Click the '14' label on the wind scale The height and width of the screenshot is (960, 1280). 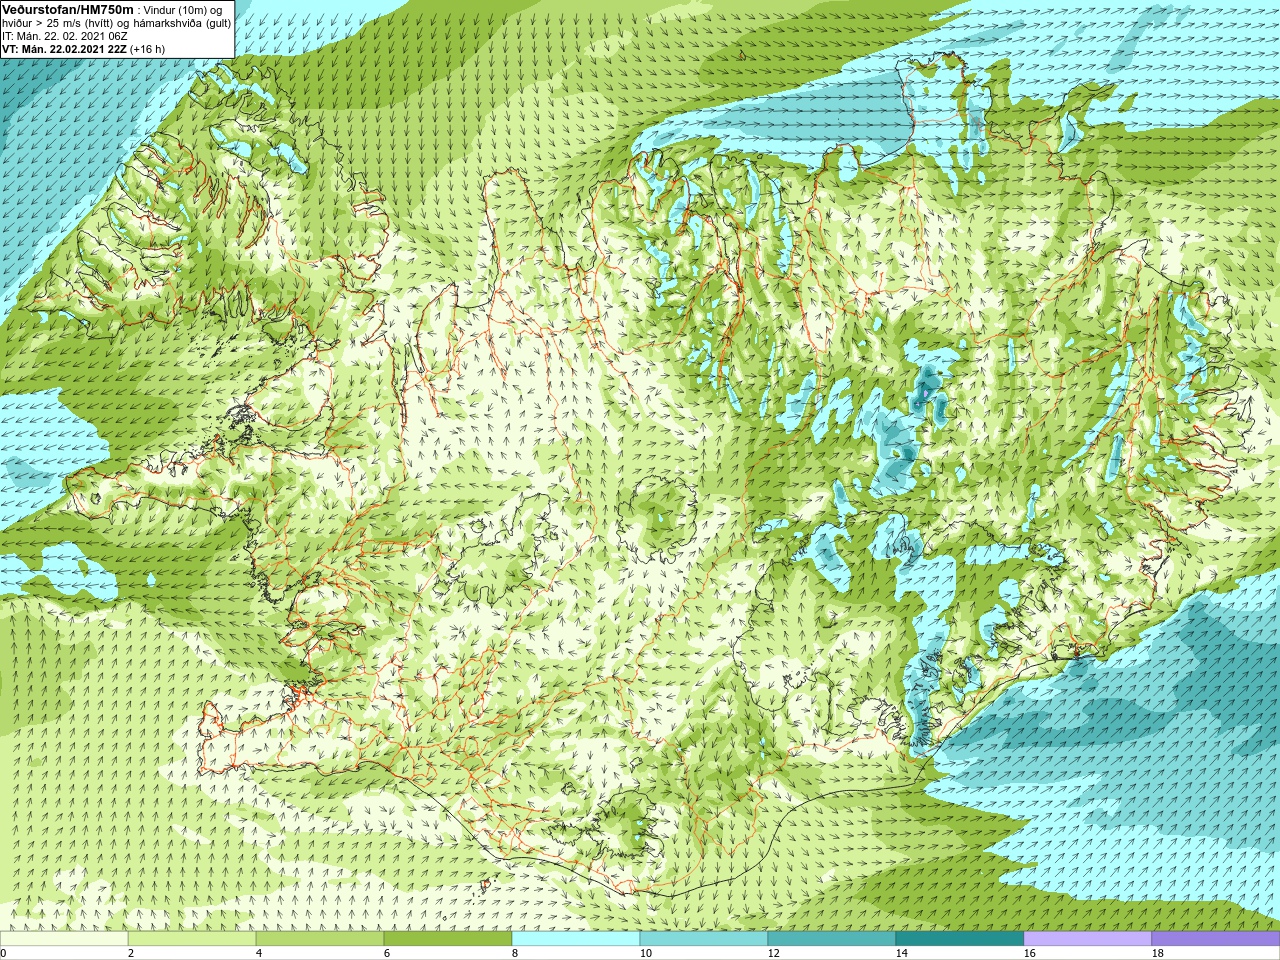click(902, 953)
